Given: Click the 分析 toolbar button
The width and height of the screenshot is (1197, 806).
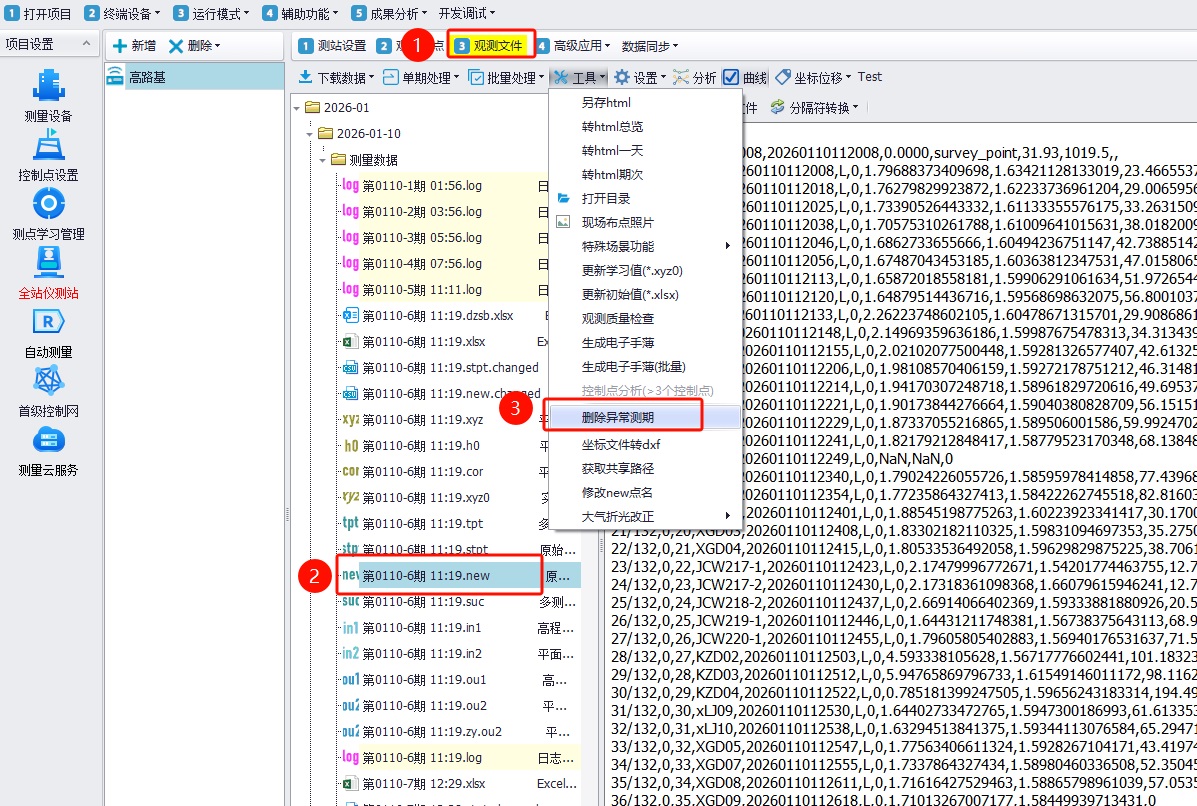Looking at the screenshot, I should [695, 77].
